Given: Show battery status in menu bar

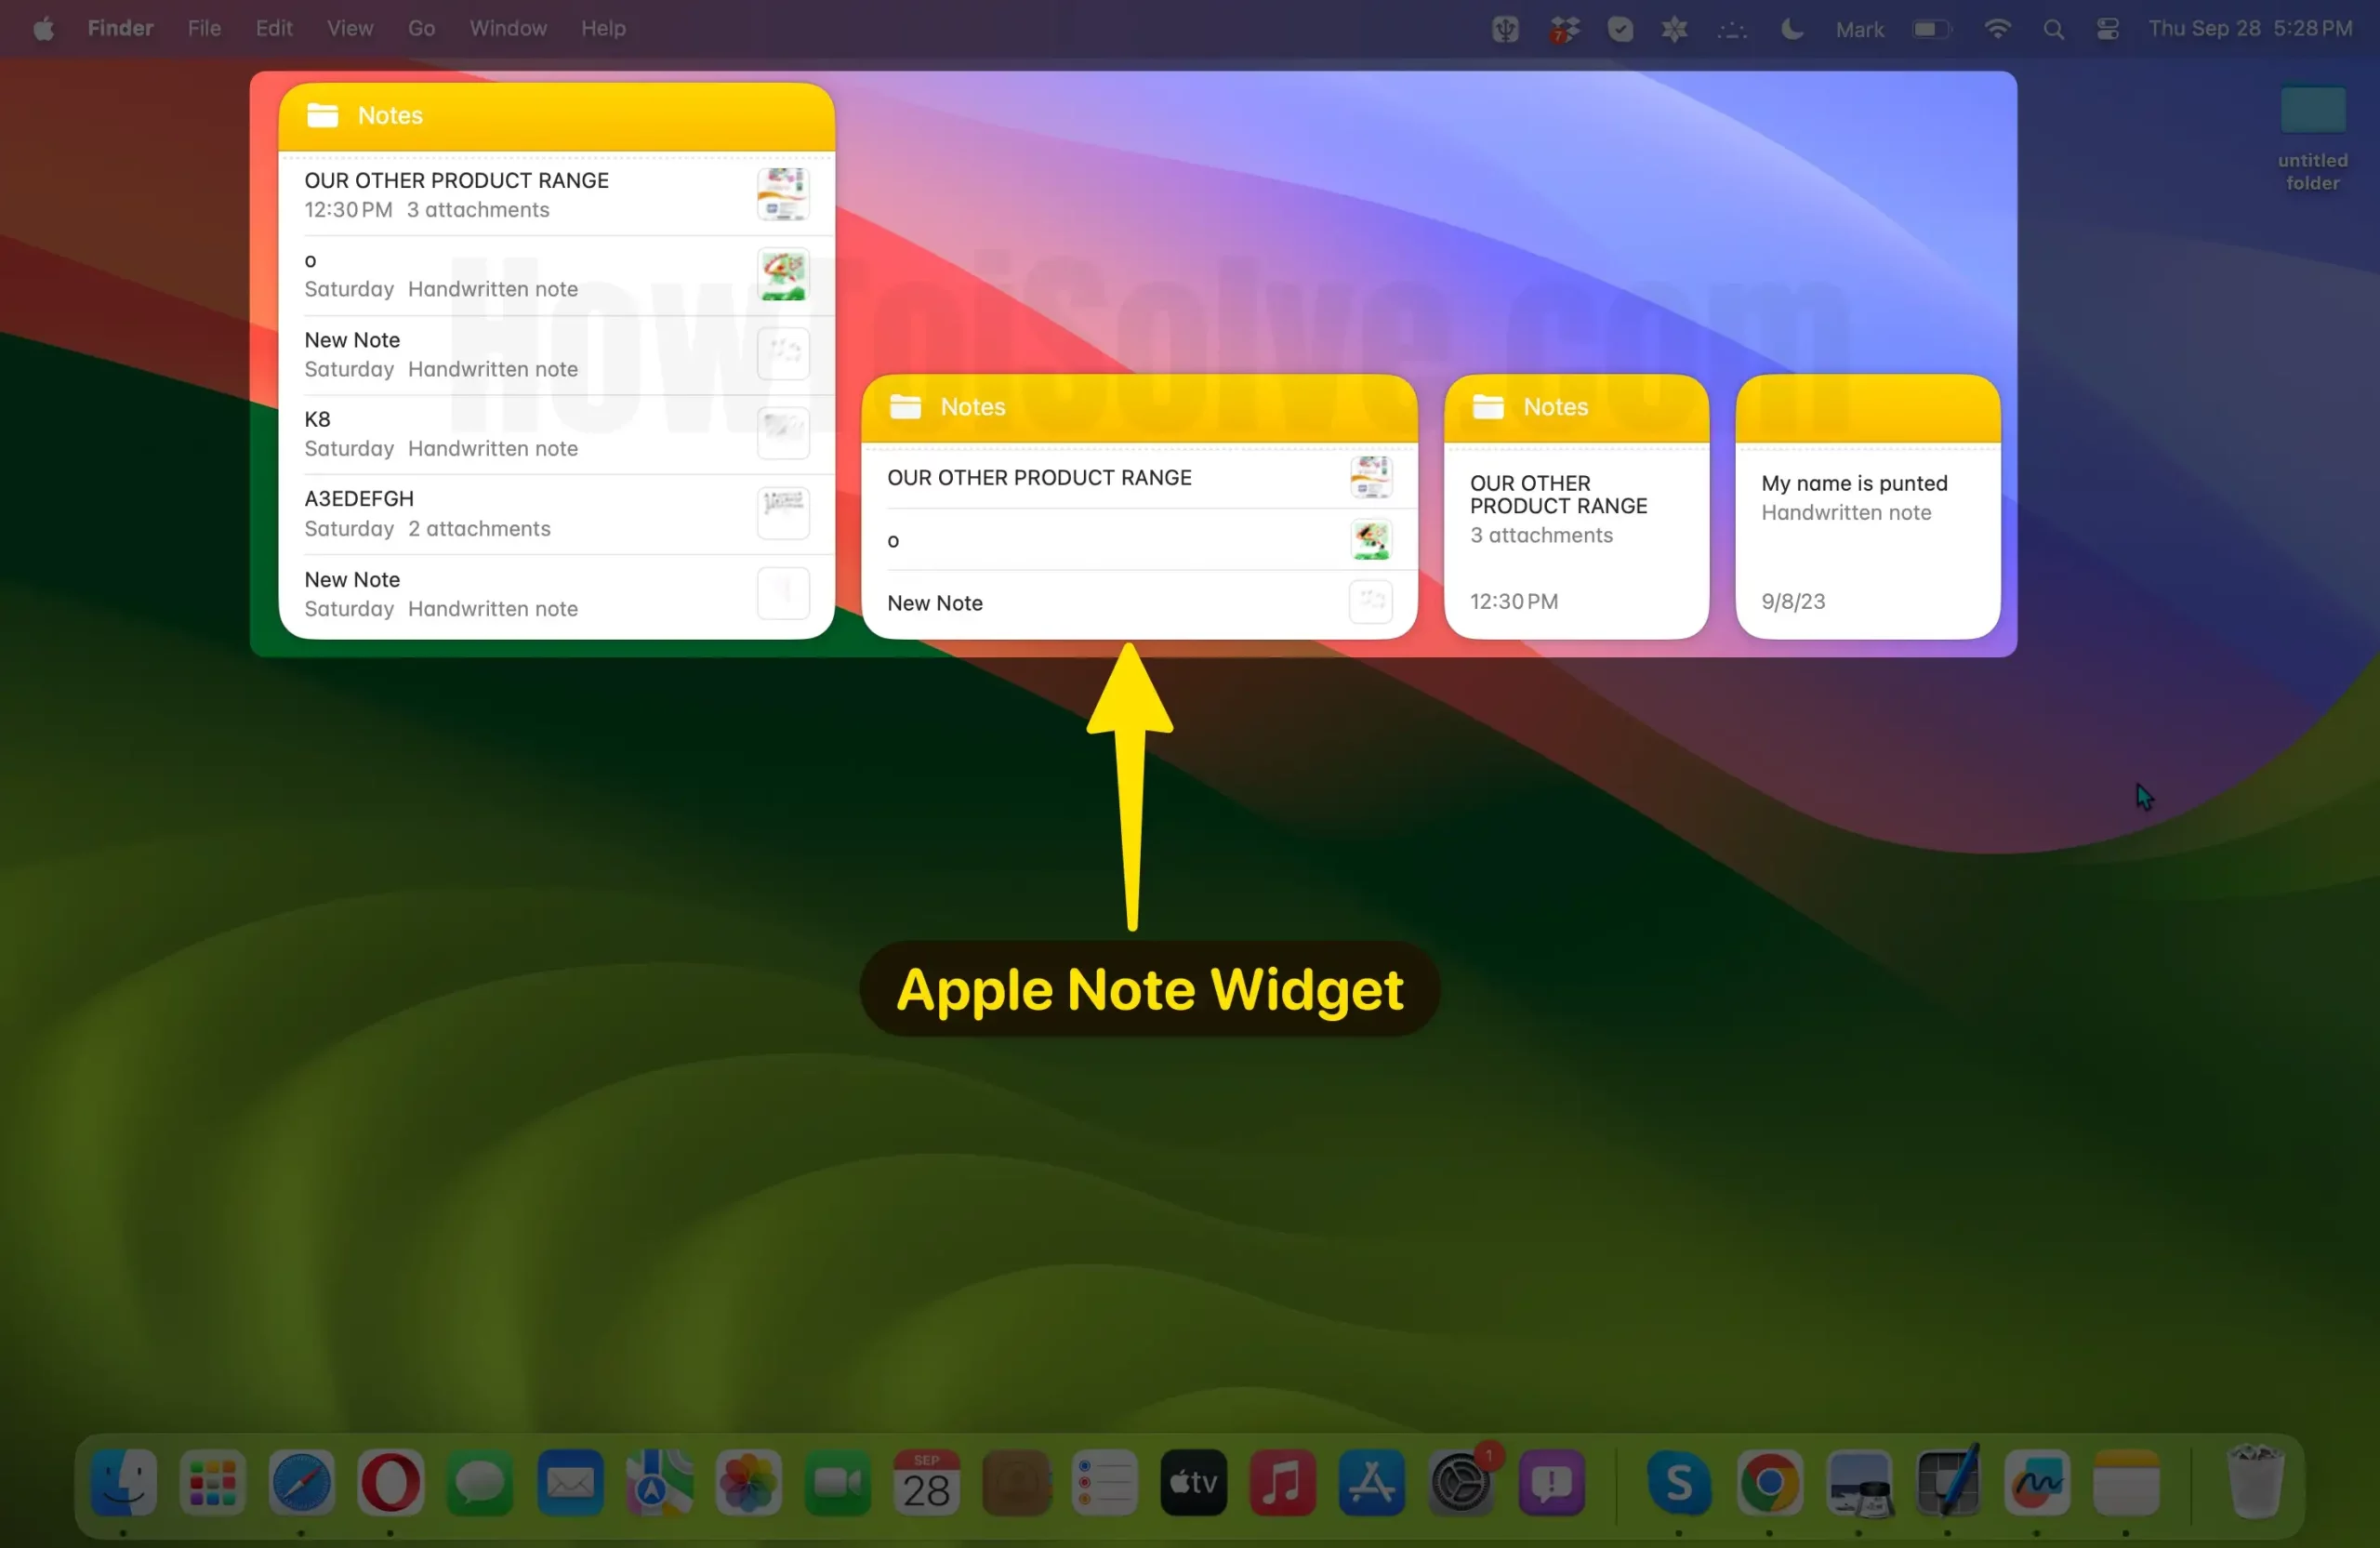Looking at the screenshot, I should (1932, 30).
